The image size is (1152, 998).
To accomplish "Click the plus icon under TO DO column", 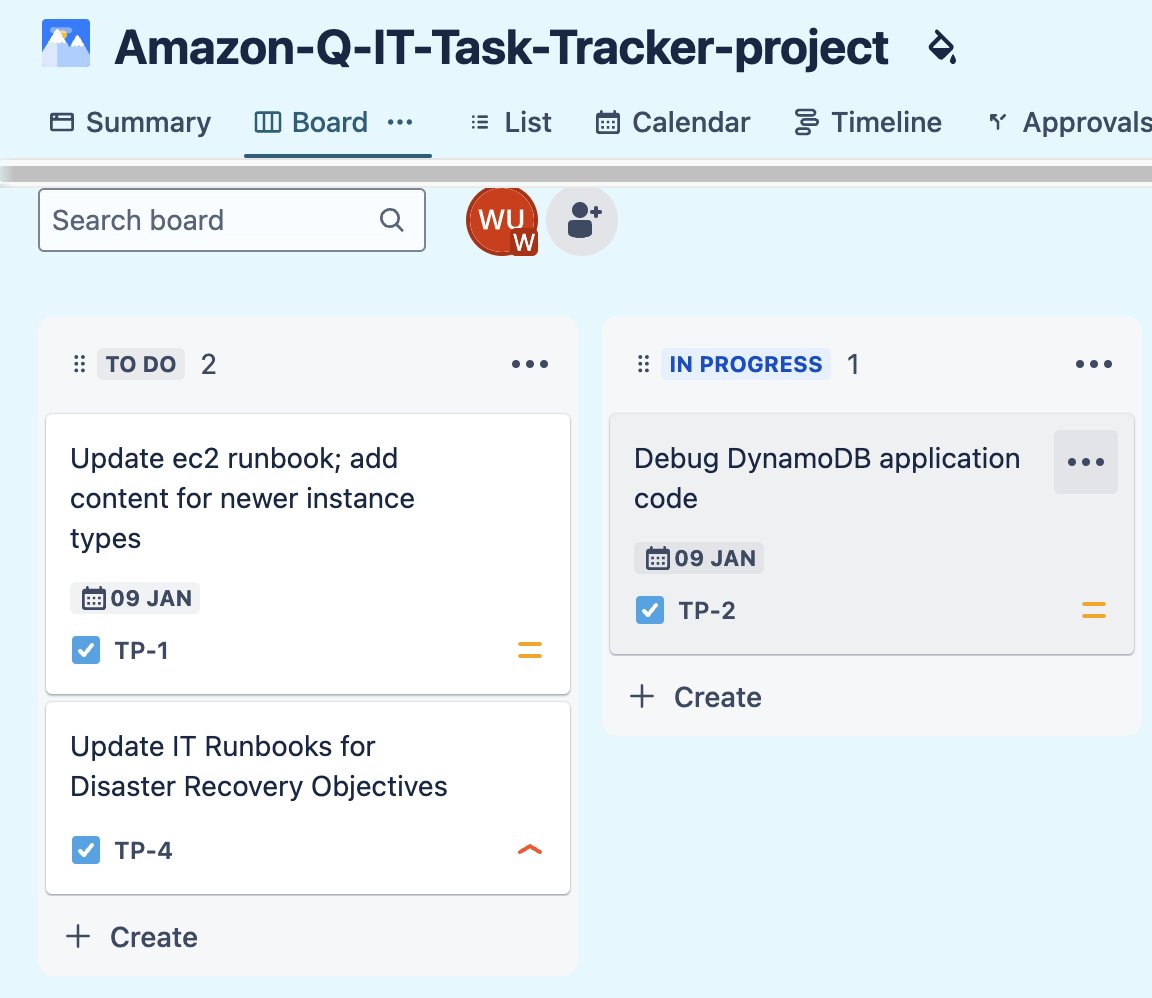I will (78, 936).
